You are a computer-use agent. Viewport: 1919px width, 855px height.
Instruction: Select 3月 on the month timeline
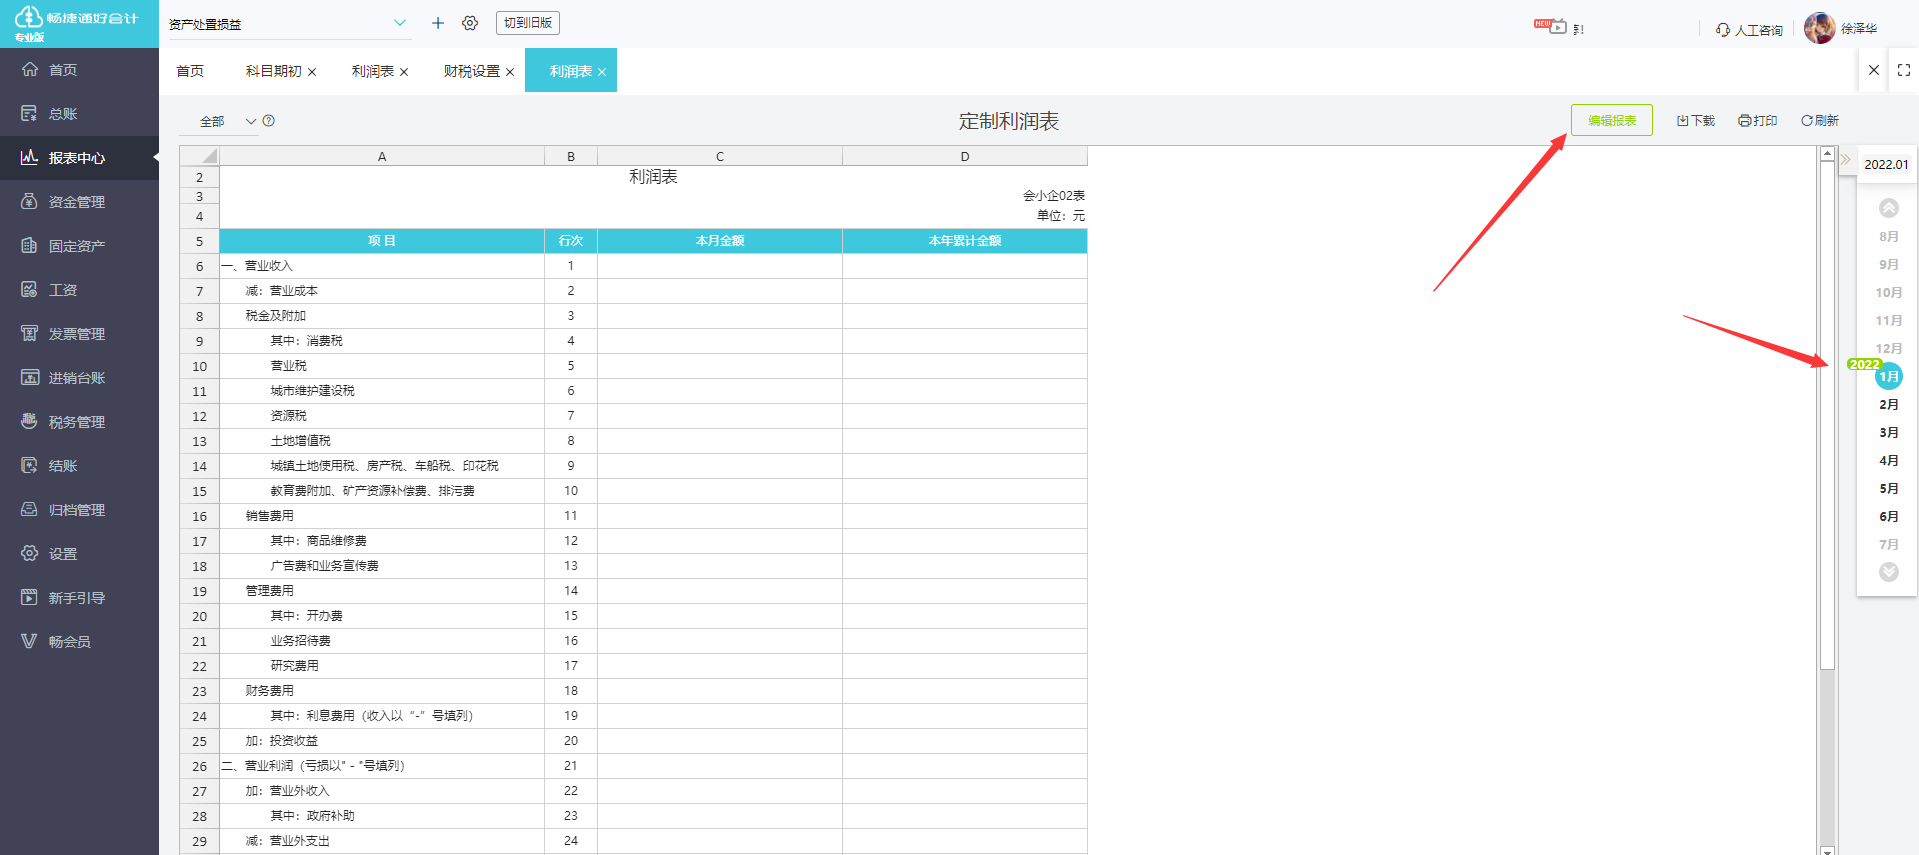click(1888, 433)
